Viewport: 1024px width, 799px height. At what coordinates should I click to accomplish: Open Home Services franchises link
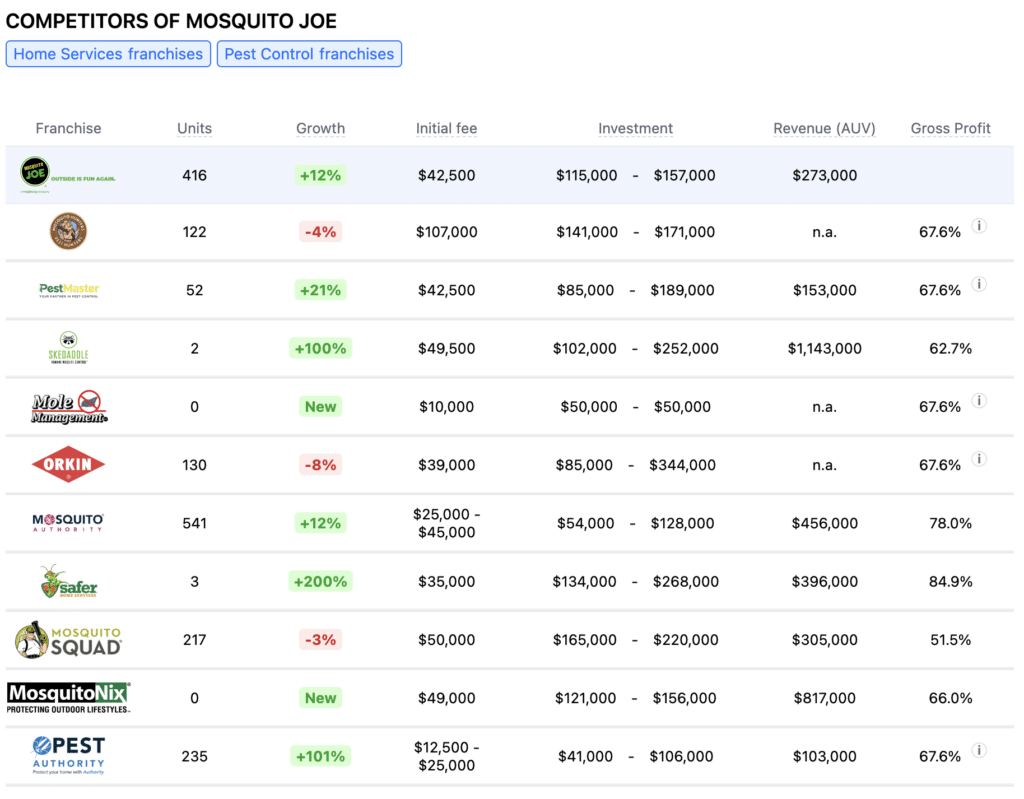pyautogui.click(x=108, y=54)
